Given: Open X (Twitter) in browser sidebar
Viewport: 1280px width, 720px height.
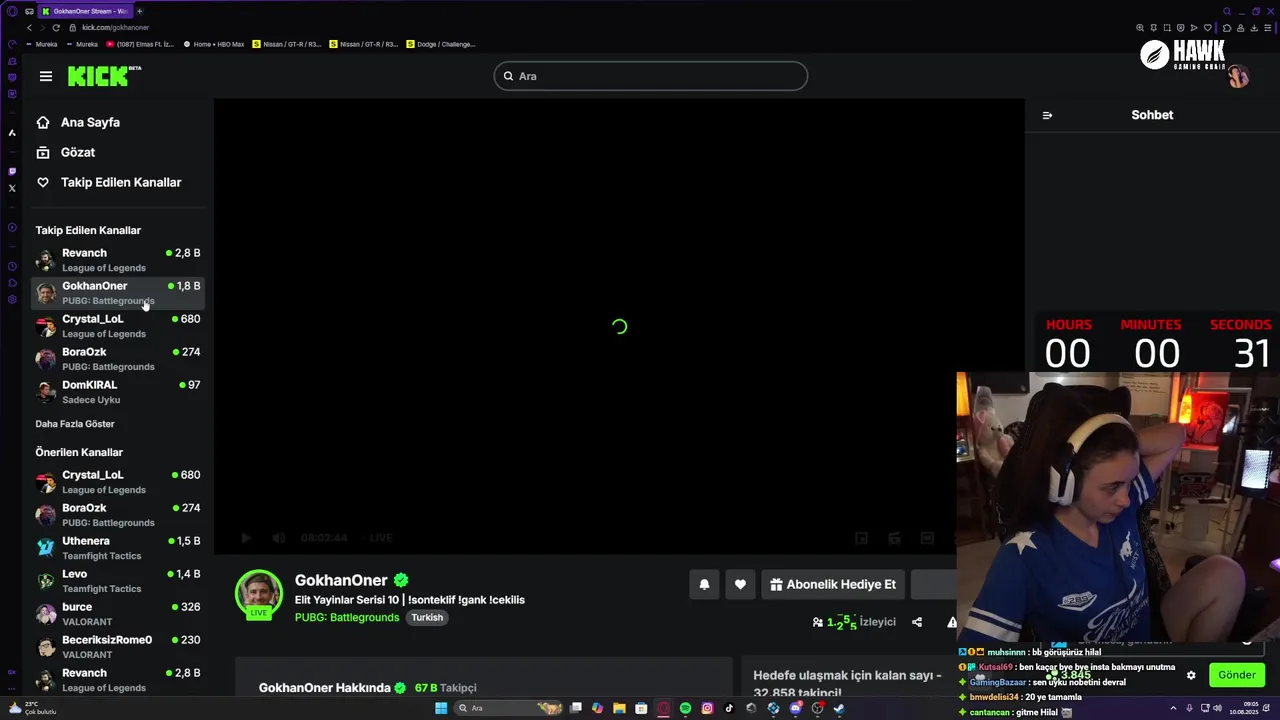Looking at the screenshot, I should click(x=12, y=188).
